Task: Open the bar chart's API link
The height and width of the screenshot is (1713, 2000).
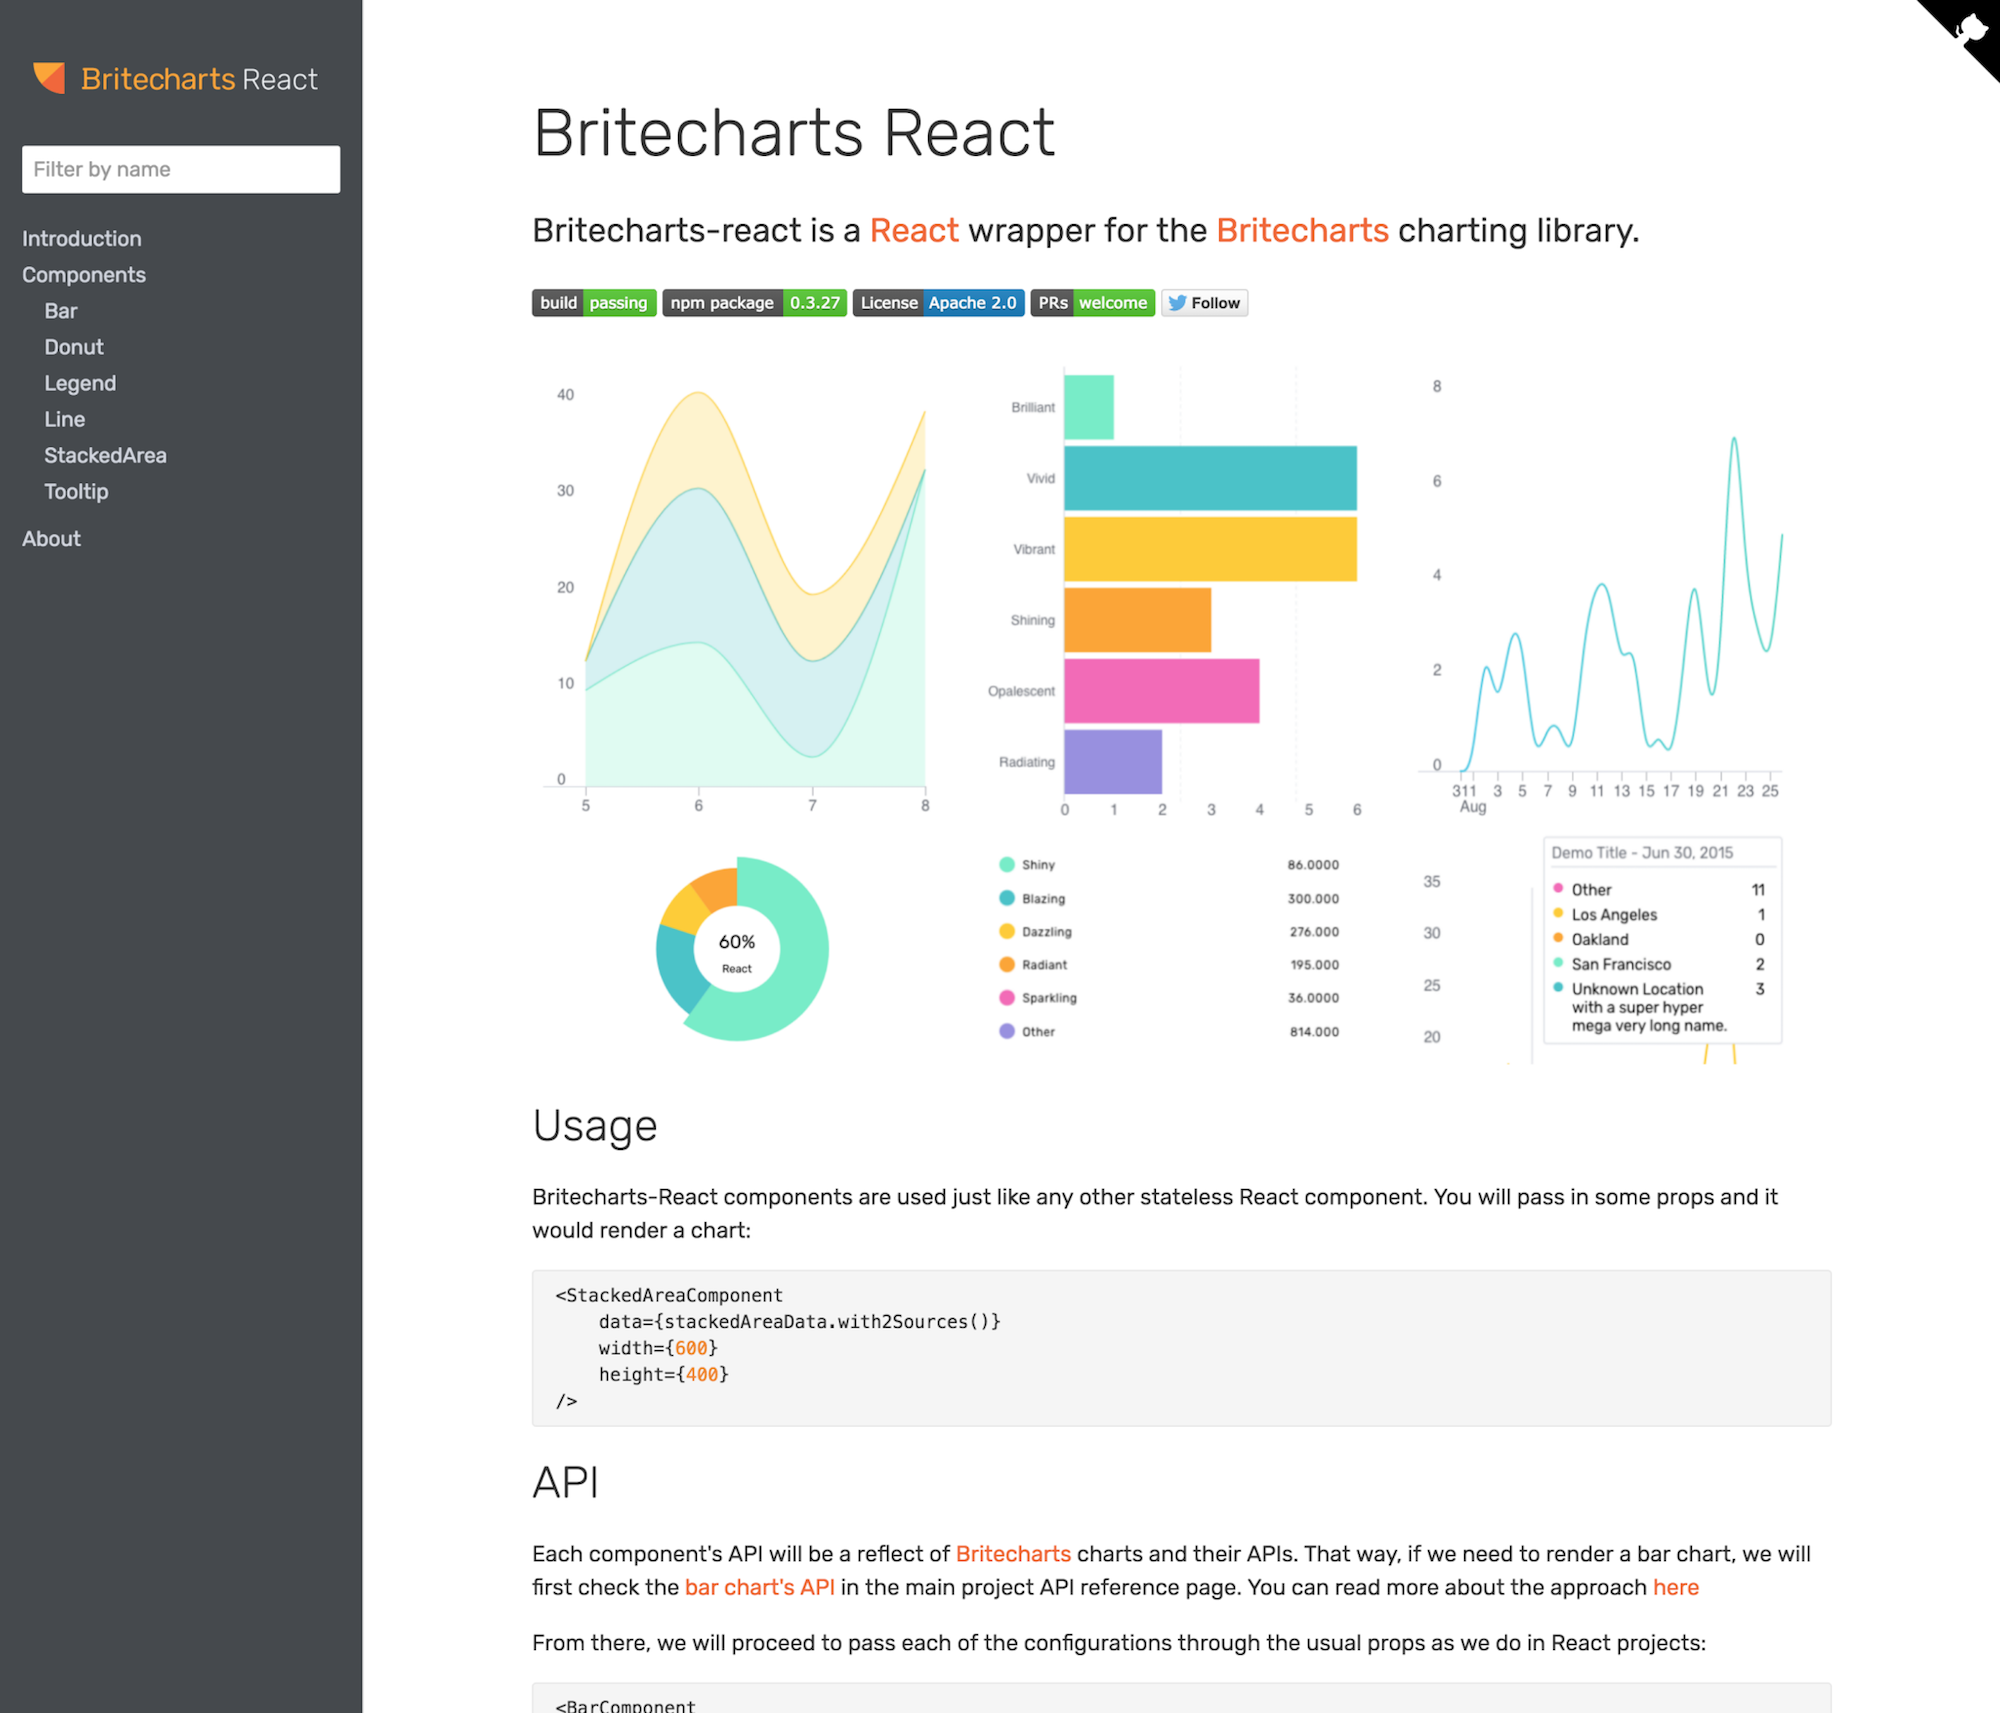Action: pos(759,1587)
